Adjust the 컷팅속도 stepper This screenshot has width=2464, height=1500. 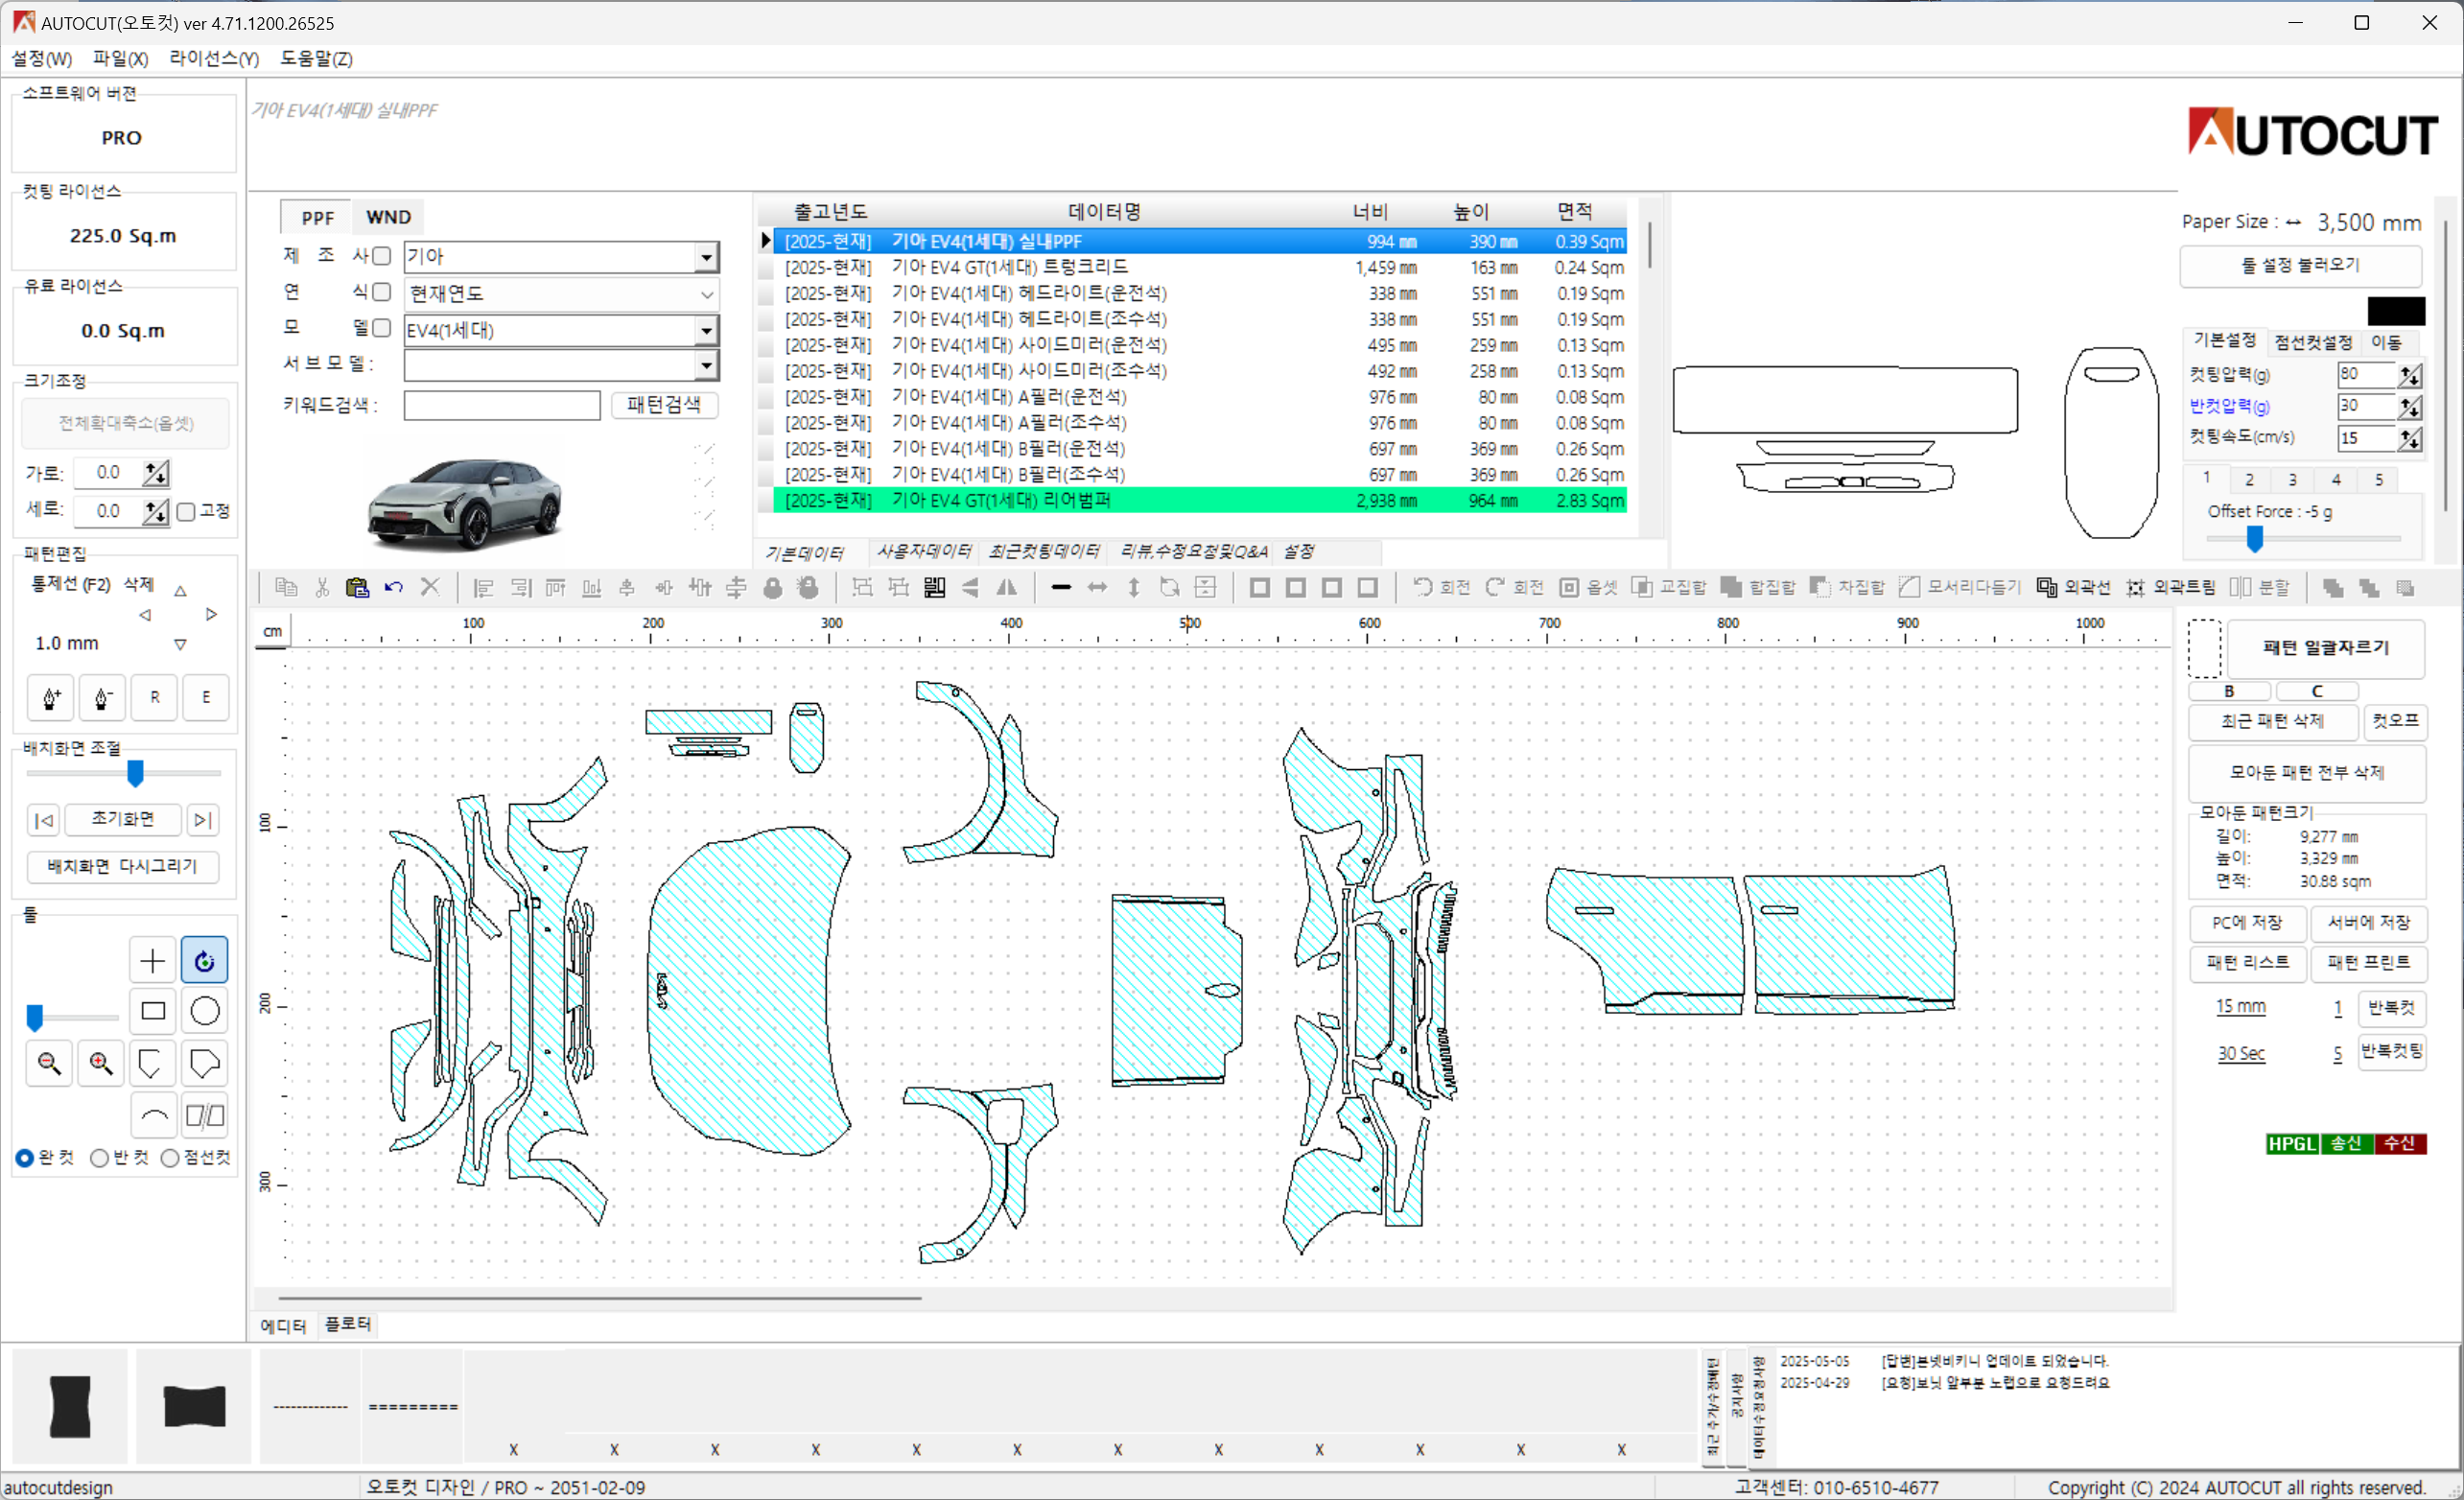(x=2410, y=438)
